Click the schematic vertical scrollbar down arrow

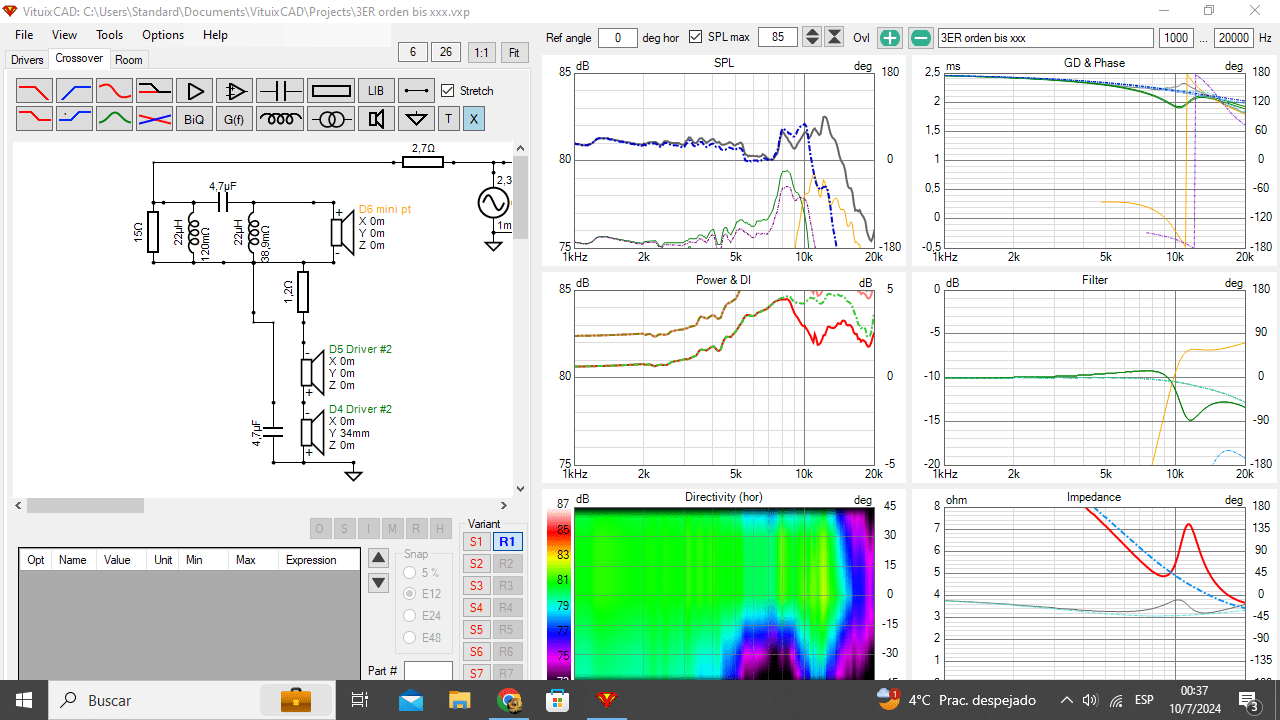click(x=520, y=489)
